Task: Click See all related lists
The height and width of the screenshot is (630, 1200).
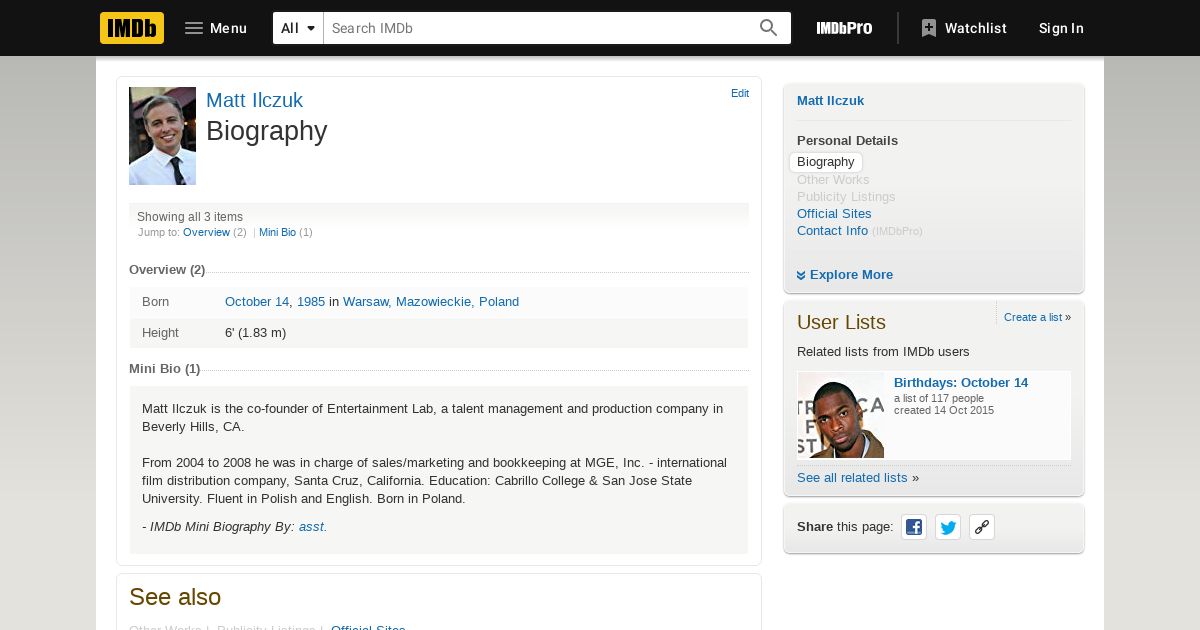Action: pos(852,477)
